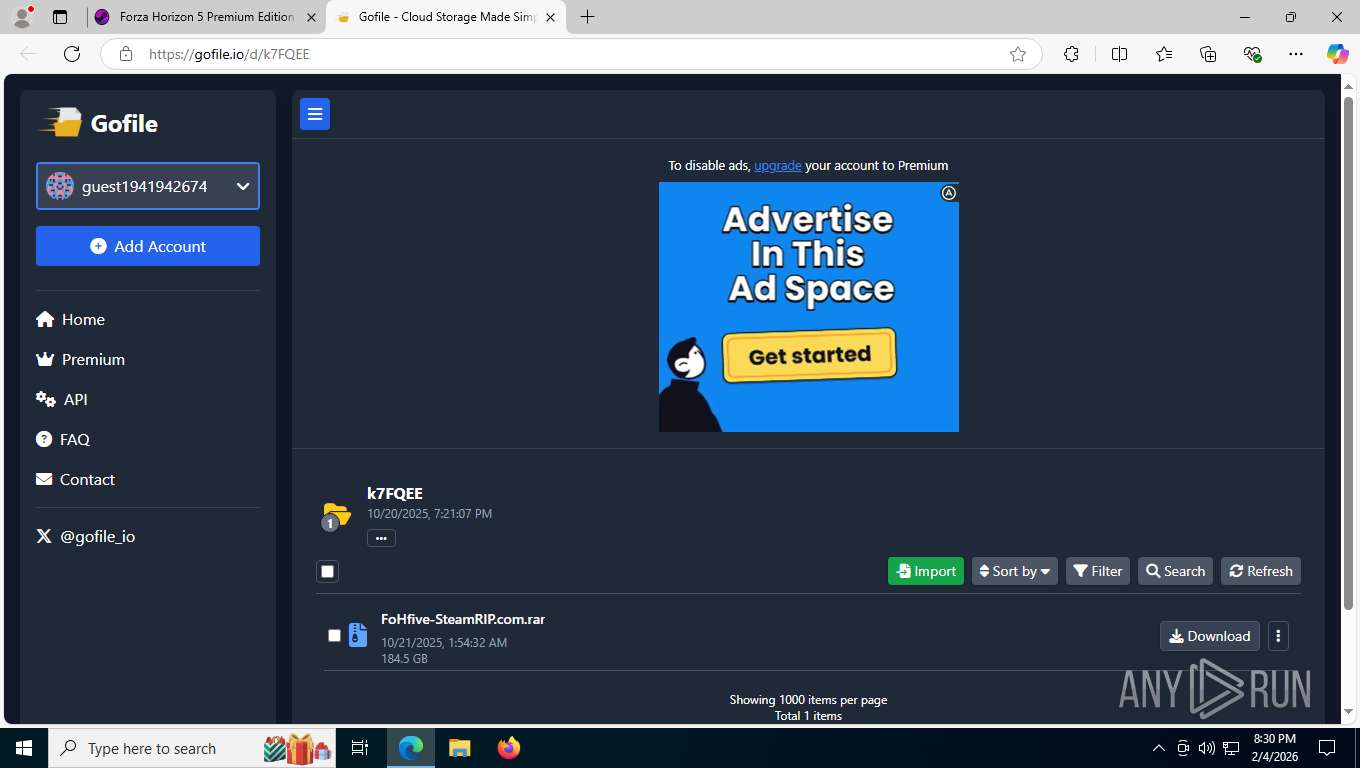Click the Search button in the file toolbar
Image resolution: width=1360 pixels, height=768 pixels.
pyautogui.click(x=1175, y=571)
